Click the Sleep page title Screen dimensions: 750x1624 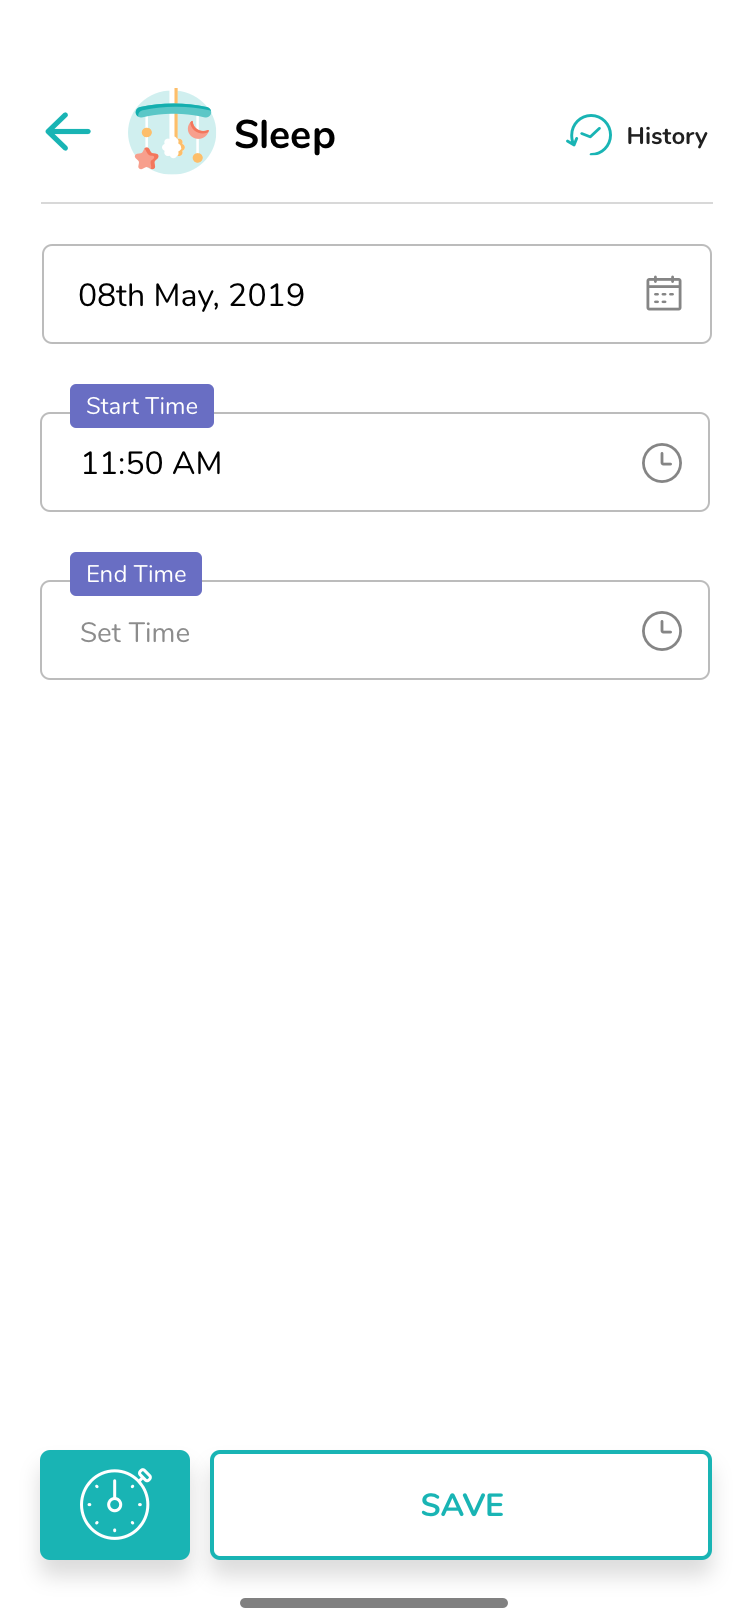coord(284,135)
